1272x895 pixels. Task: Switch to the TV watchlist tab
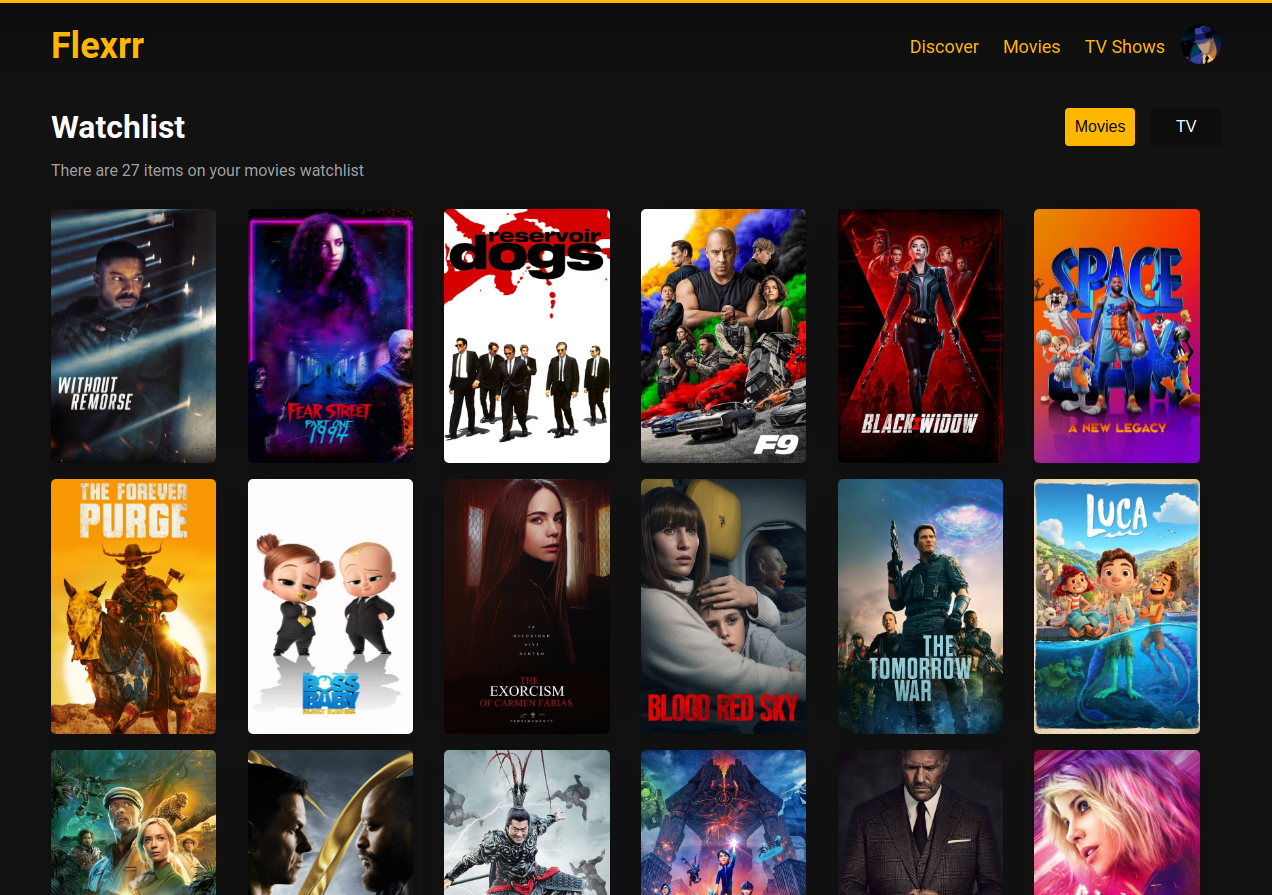pos(1186,127)
